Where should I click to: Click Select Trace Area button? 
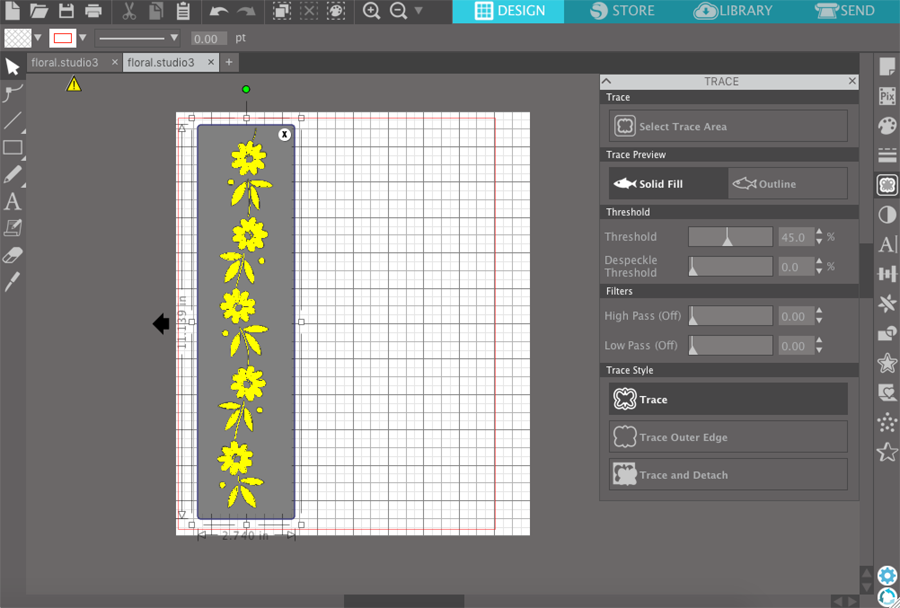pyautogui.click(x=728, y=126)
